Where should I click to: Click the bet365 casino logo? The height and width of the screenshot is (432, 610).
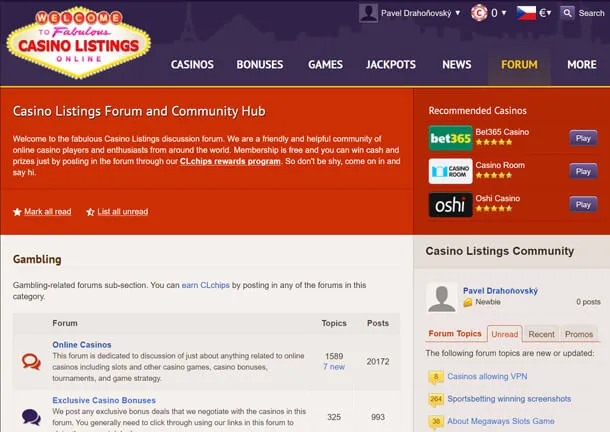[450, 138]
